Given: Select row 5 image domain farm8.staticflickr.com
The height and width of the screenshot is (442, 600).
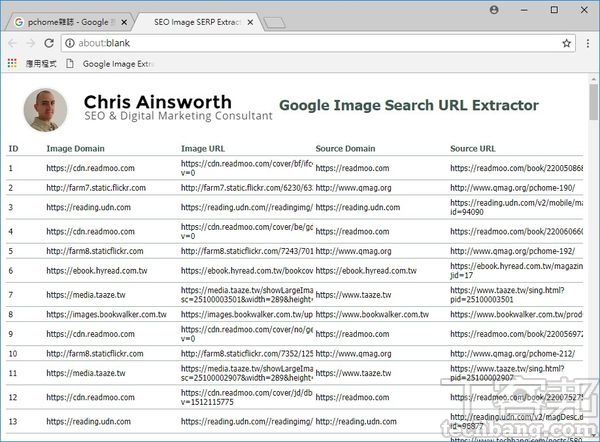Looking at the screenshot, I should (95, 251).
